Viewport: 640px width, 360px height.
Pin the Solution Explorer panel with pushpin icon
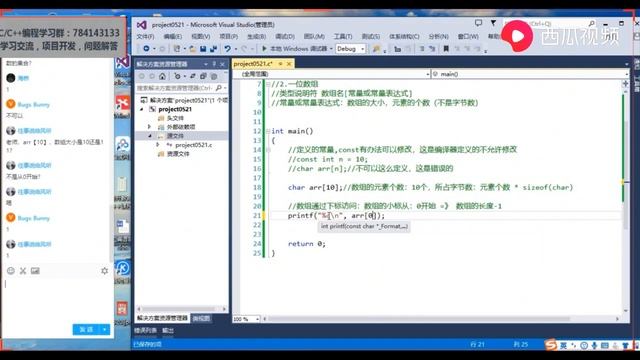(214, 64)
